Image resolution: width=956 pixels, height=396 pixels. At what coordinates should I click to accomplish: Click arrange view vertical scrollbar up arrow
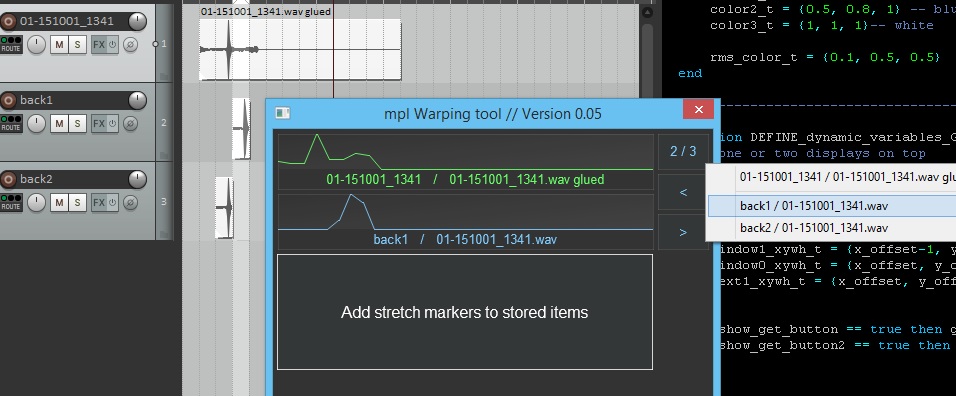[647, 12]
